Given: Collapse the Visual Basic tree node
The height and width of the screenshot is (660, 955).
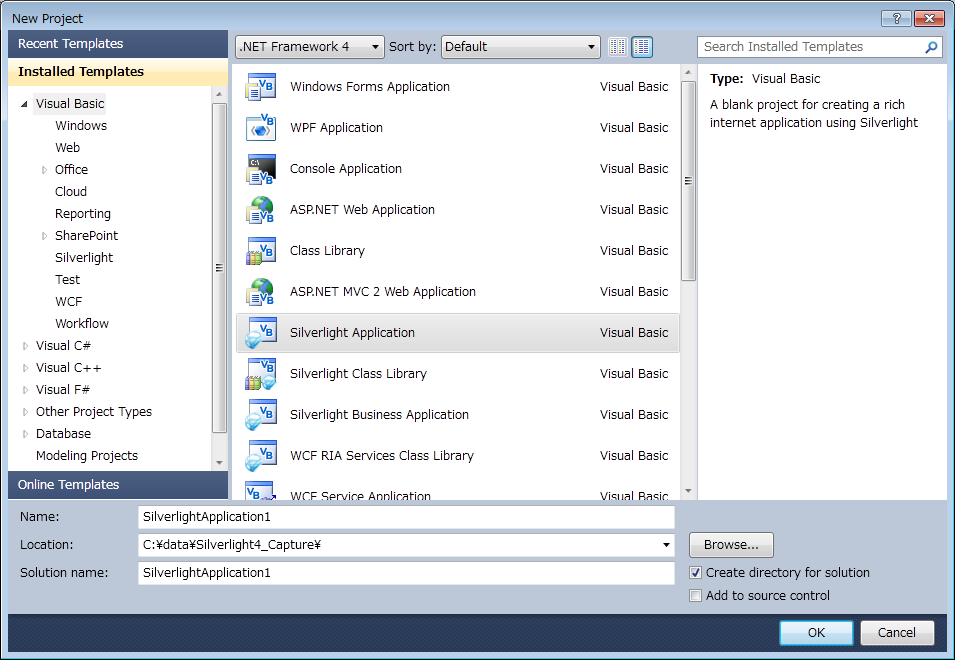Looking at the screenshot, I should [x=25, y=104].
